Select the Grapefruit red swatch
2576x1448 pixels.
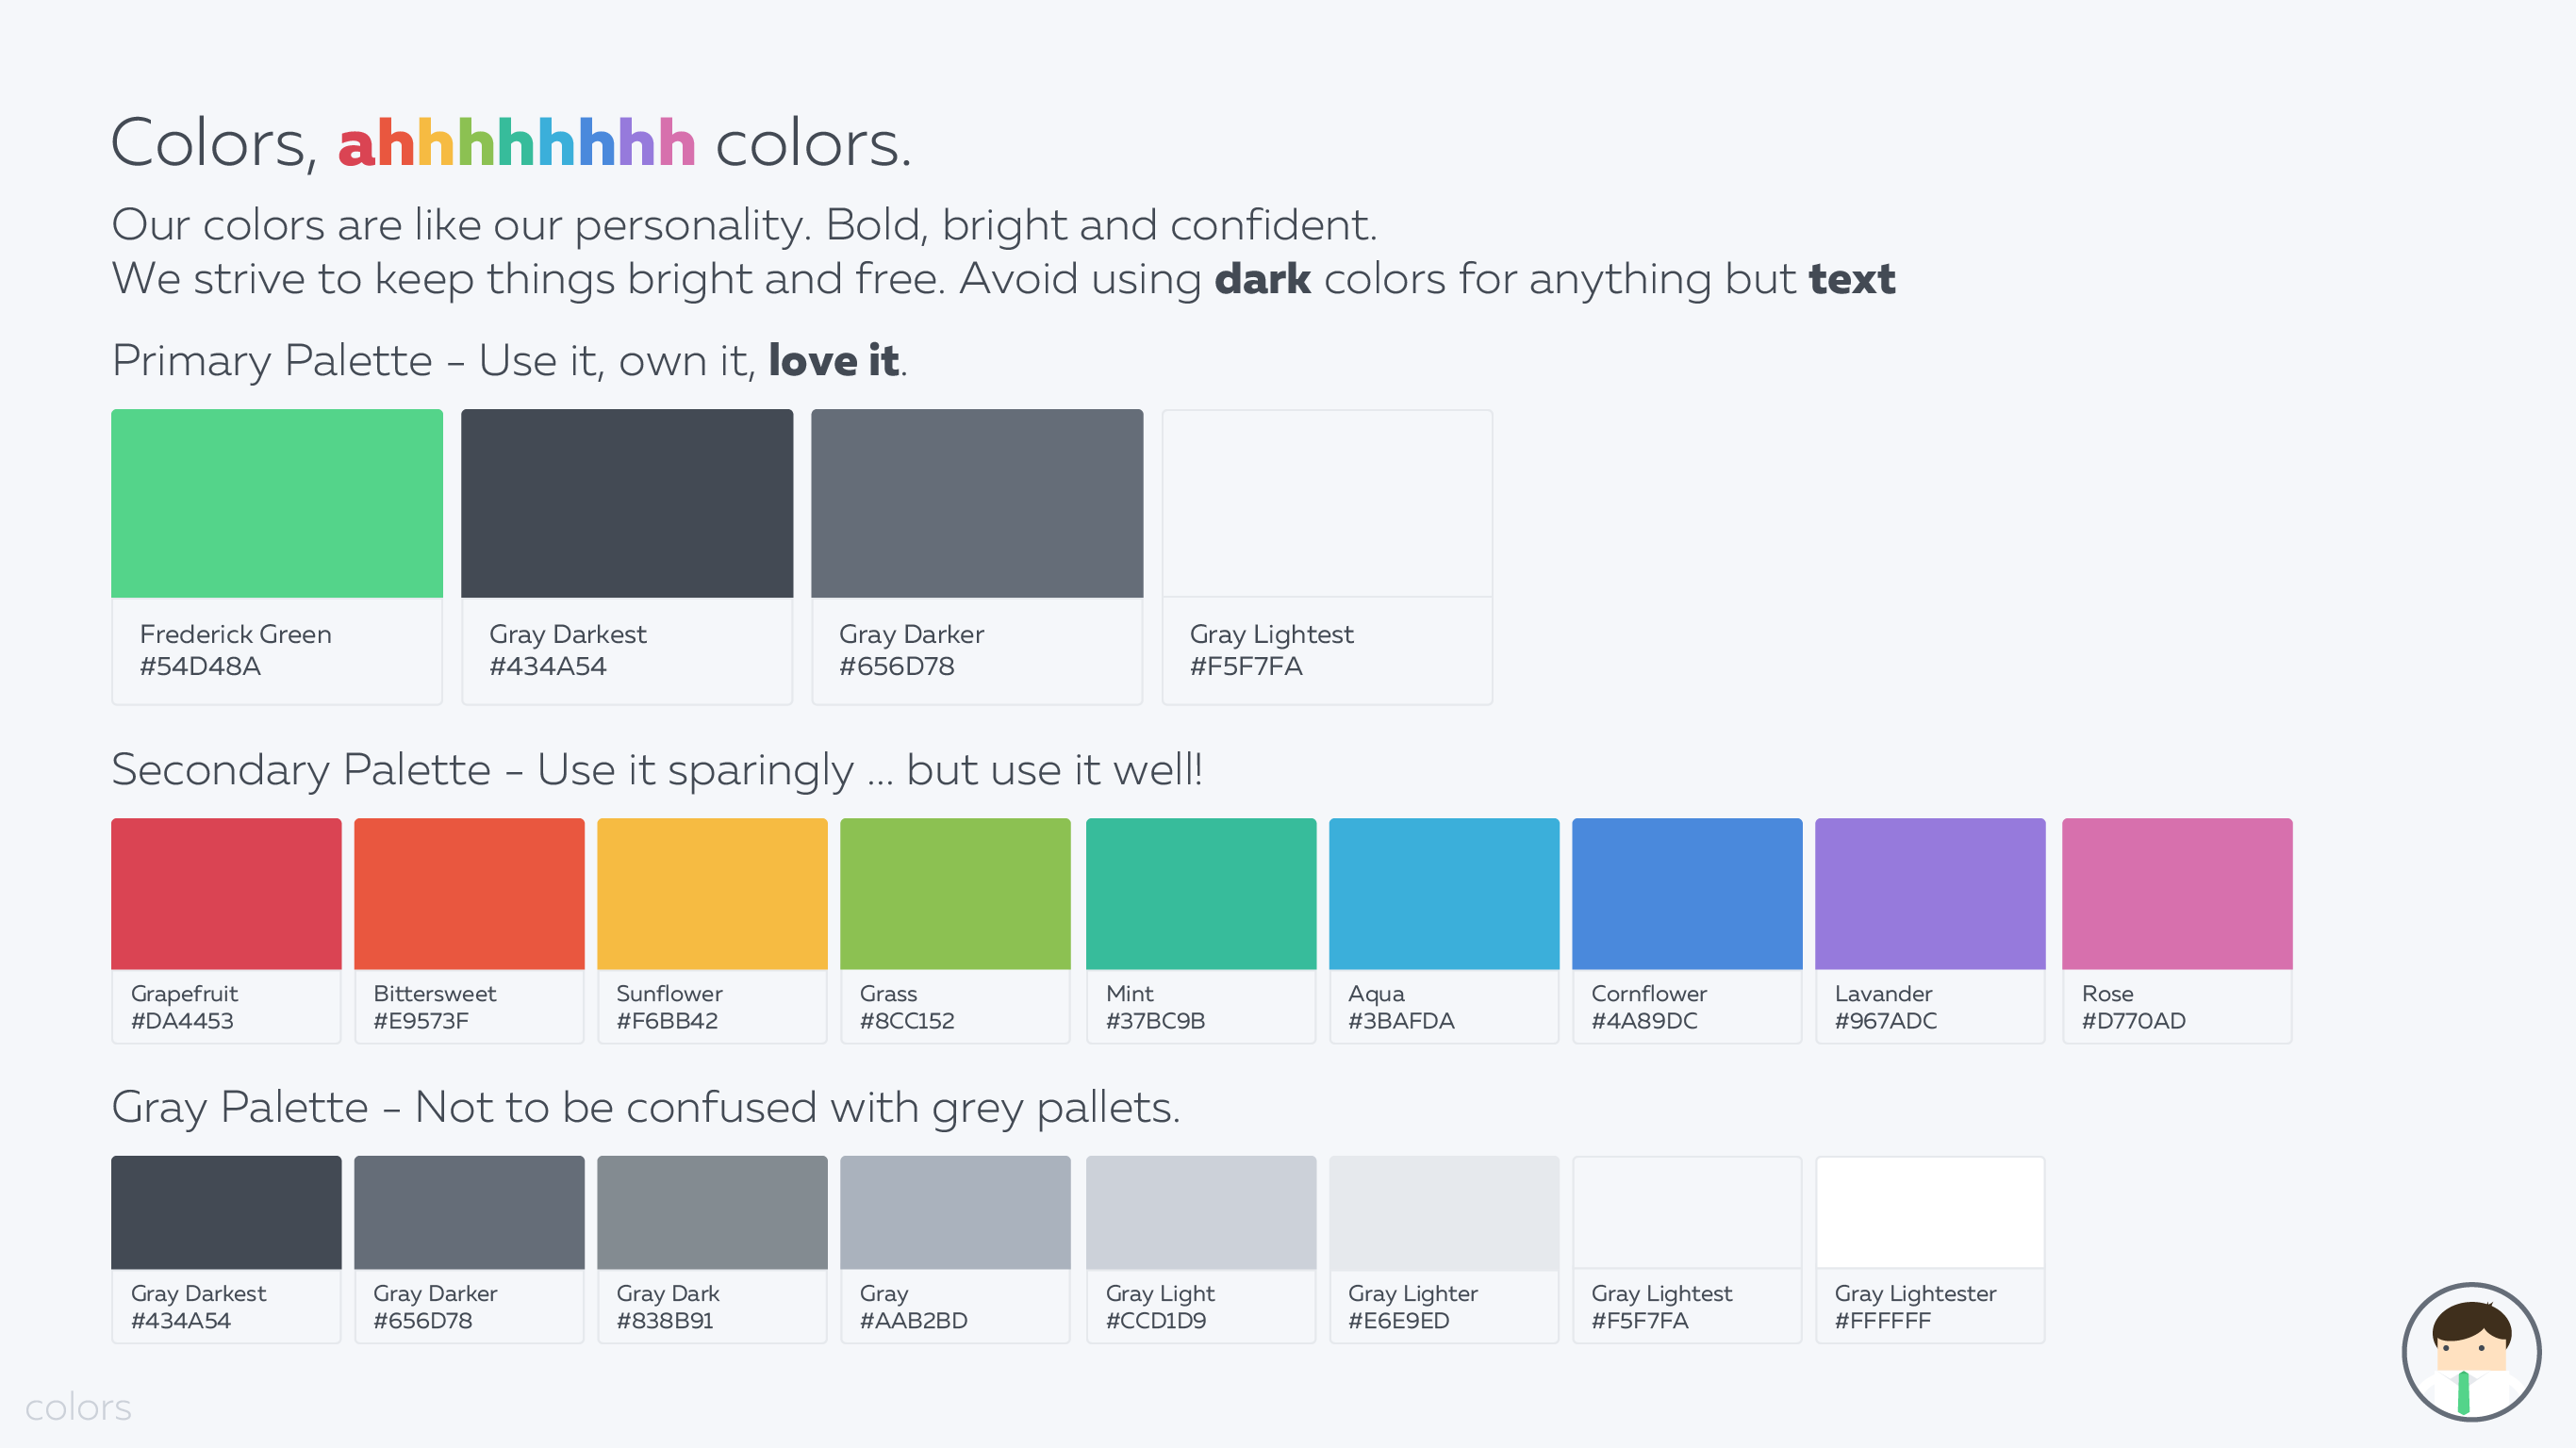pos(226,894)
